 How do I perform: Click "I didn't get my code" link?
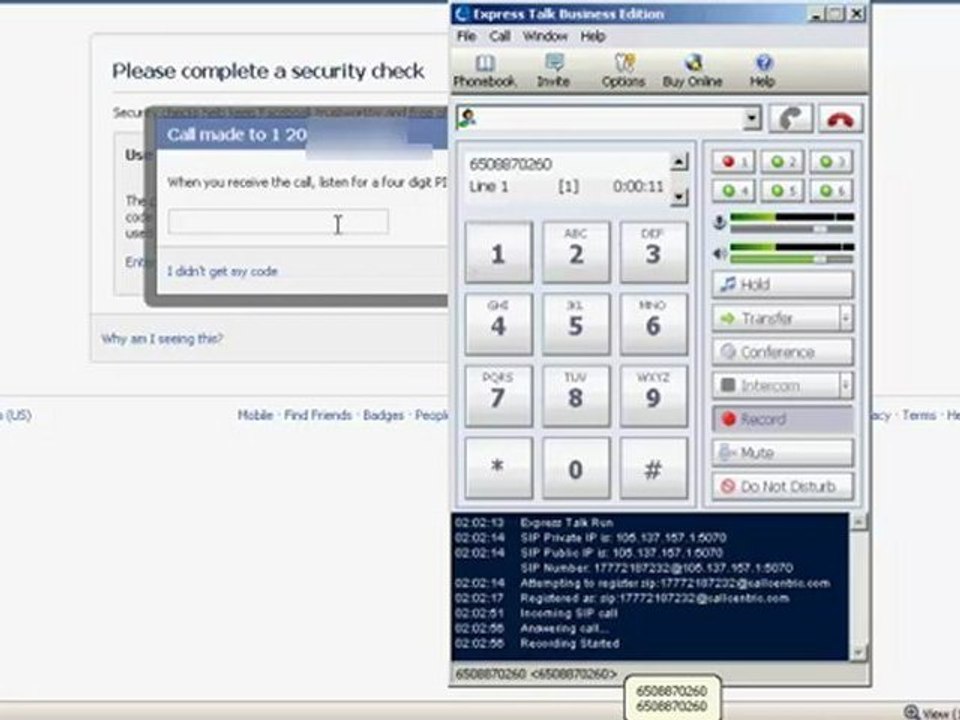point(222,271)
